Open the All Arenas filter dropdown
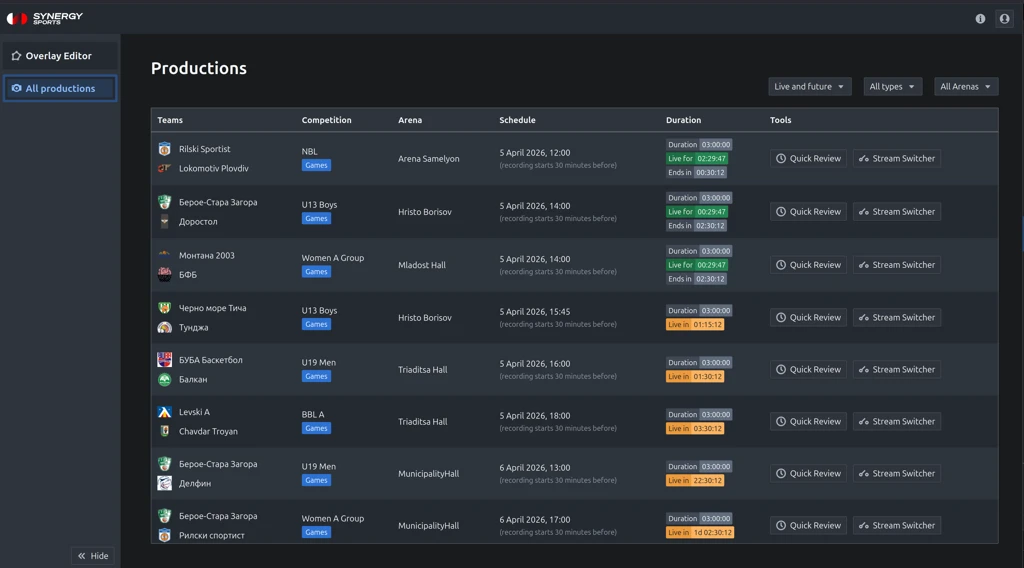Image resolution: width=1024 pixels, height=568 pixels. coord(965,87)
